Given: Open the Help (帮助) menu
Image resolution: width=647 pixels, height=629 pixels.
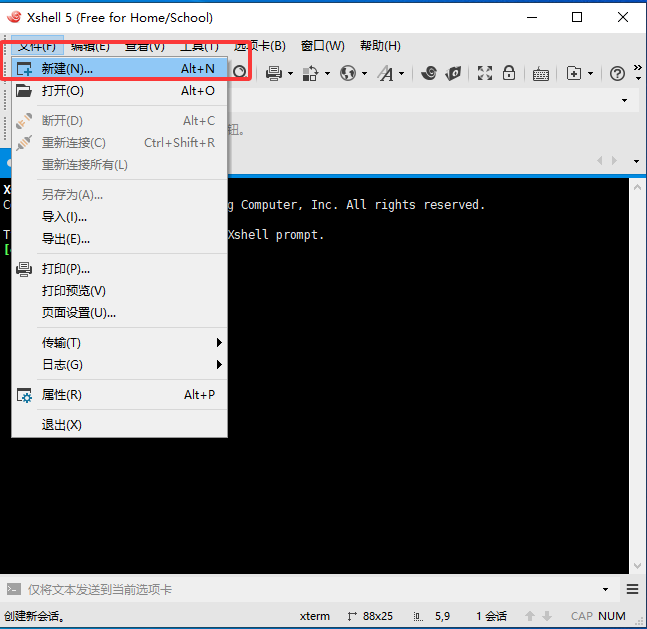Looking at the screenshot, I should click(x=380, y=46).
